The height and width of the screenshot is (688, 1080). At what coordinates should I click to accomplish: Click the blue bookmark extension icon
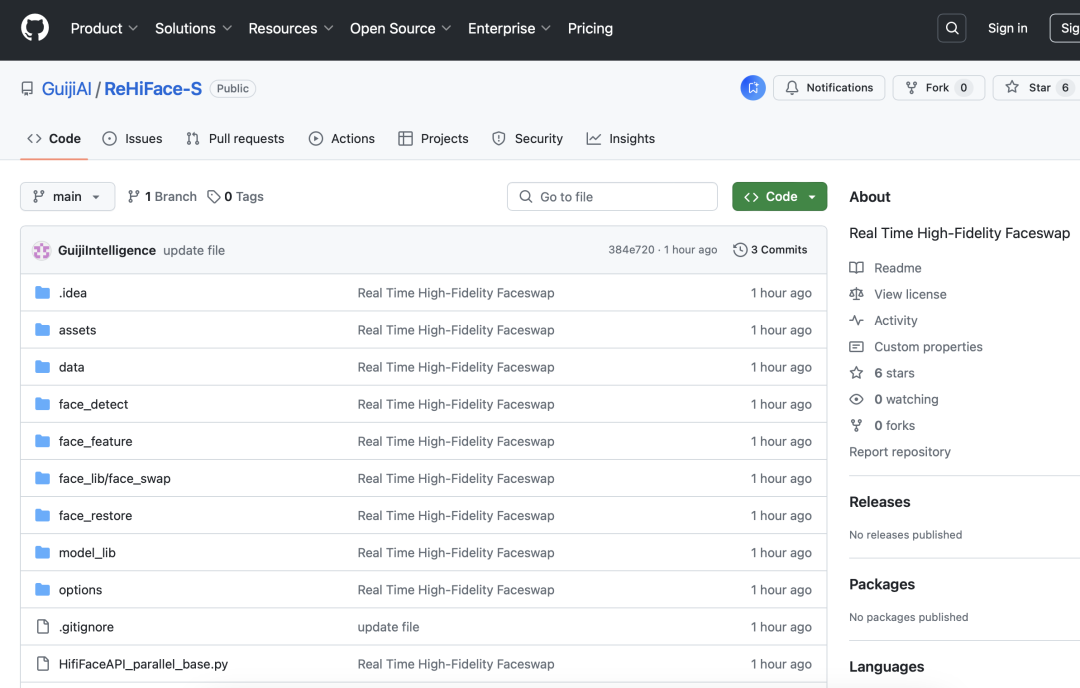tap(753, 87)
